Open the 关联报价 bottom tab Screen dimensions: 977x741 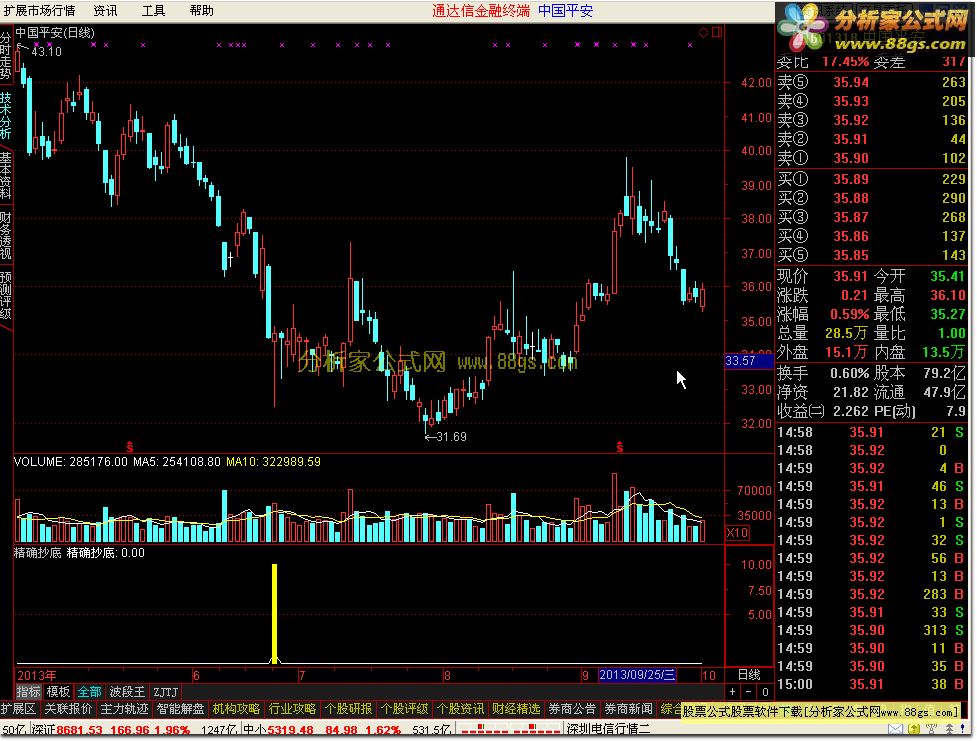[x=69, y=709]
